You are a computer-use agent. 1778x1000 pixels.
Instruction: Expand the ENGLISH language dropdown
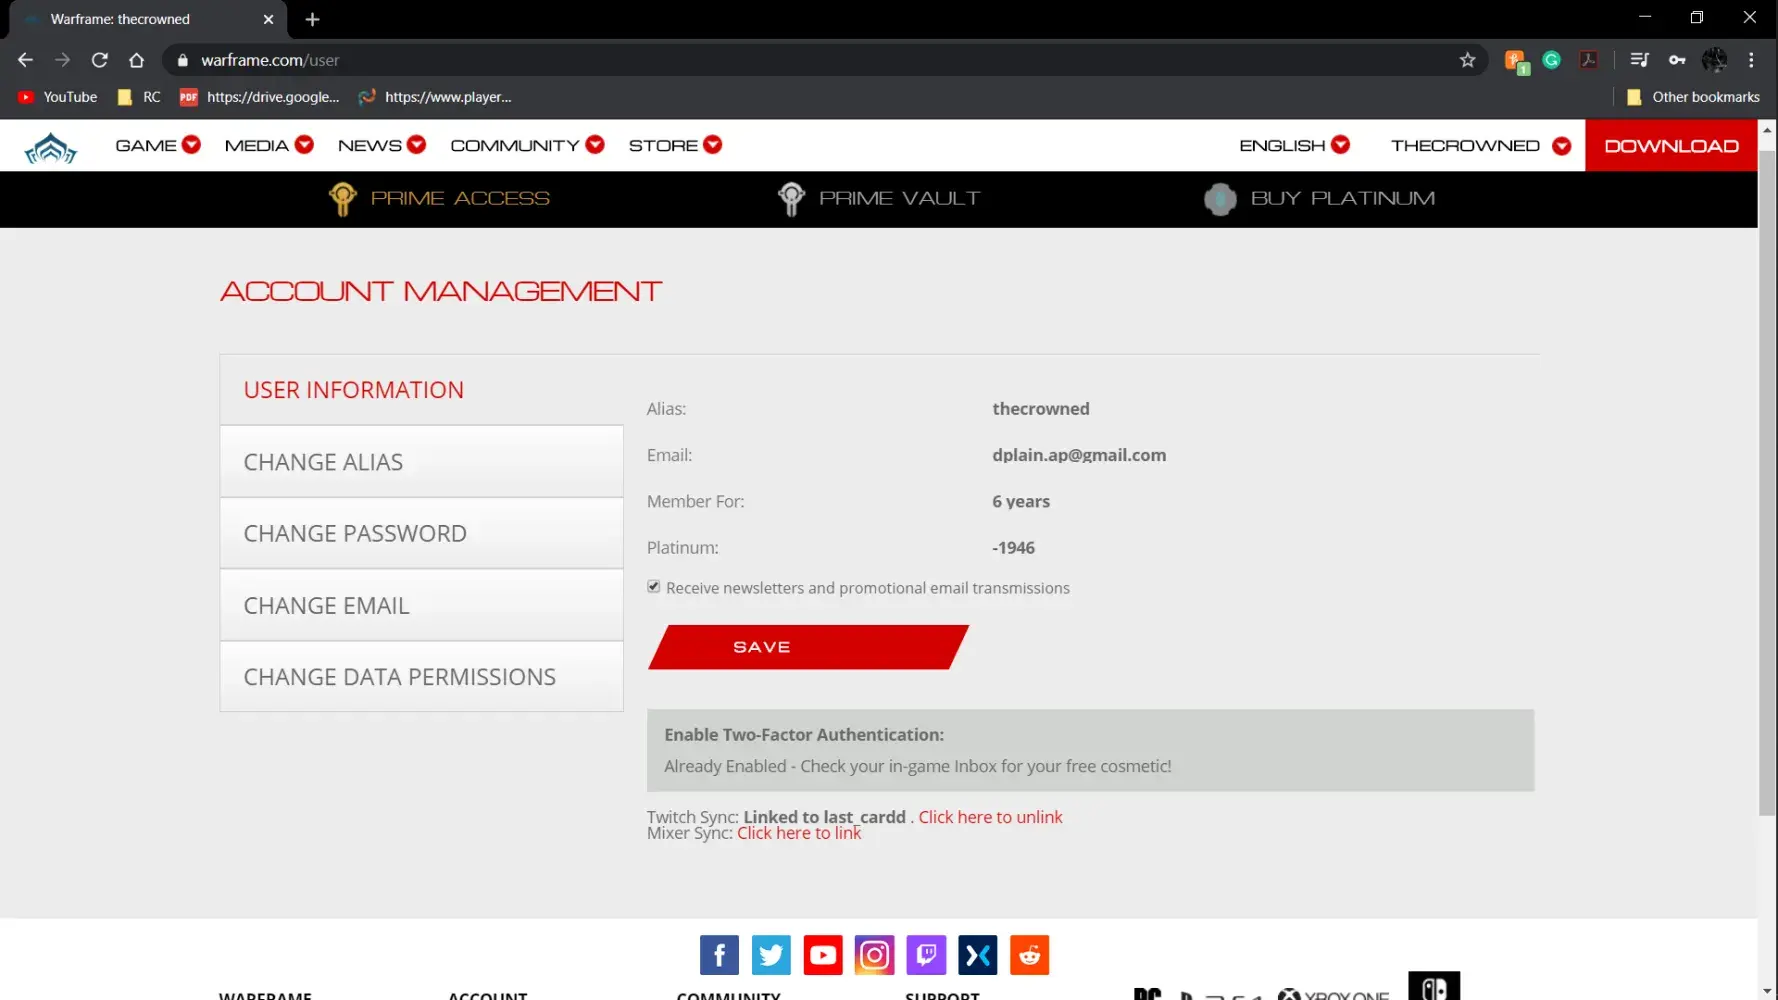(1294, 145)
